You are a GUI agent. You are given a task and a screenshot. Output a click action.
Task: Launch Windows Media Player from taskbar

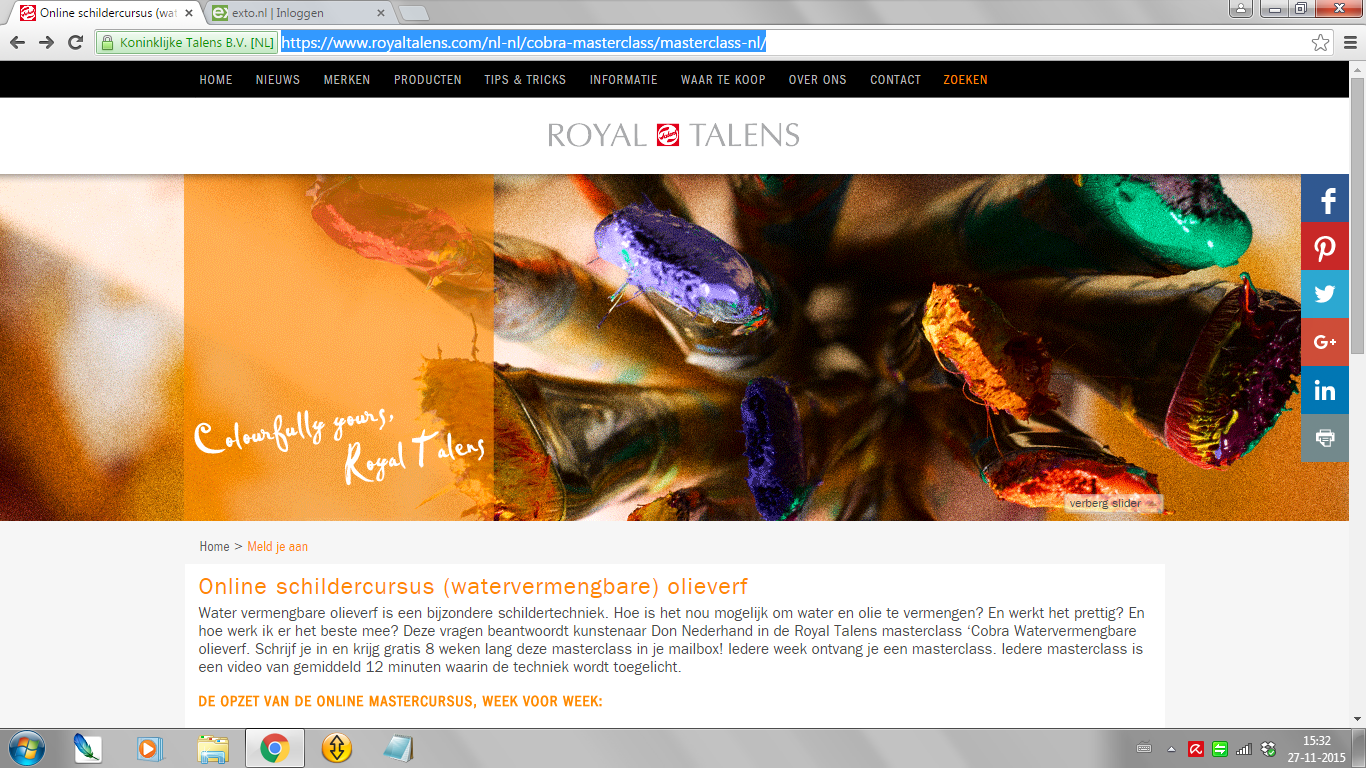coord(150,748)
